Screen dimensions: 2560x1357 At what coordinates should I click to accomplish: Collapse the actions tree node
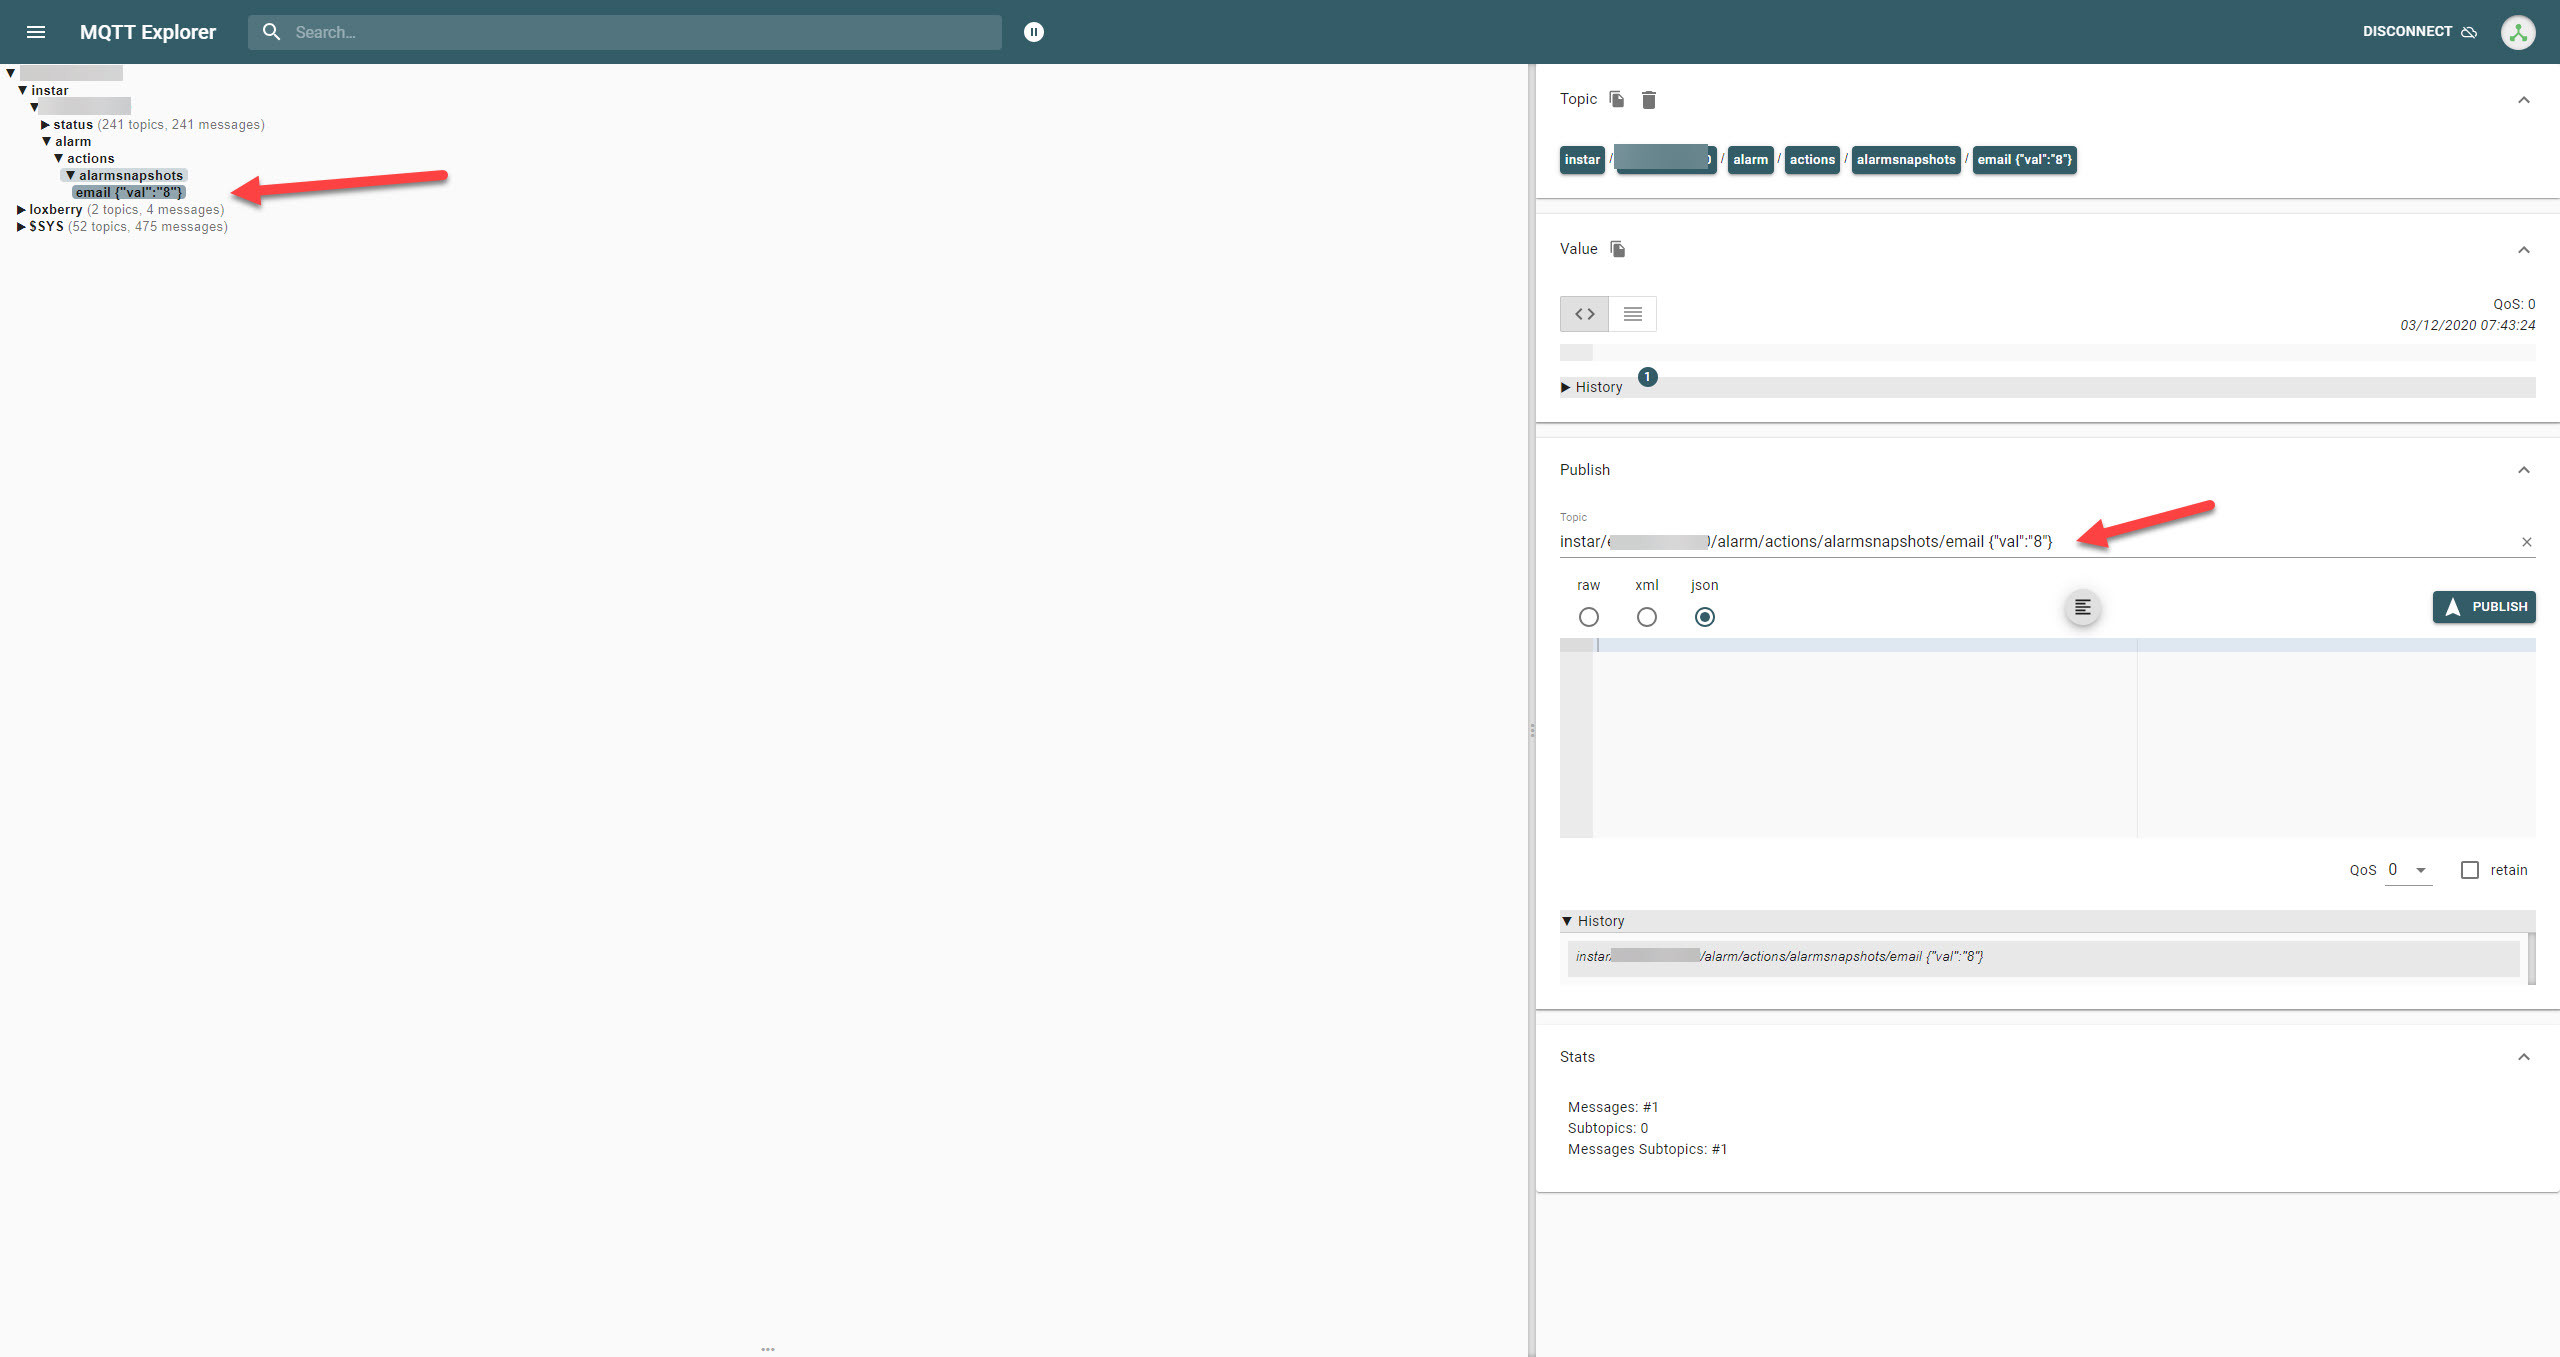point(58,159)
